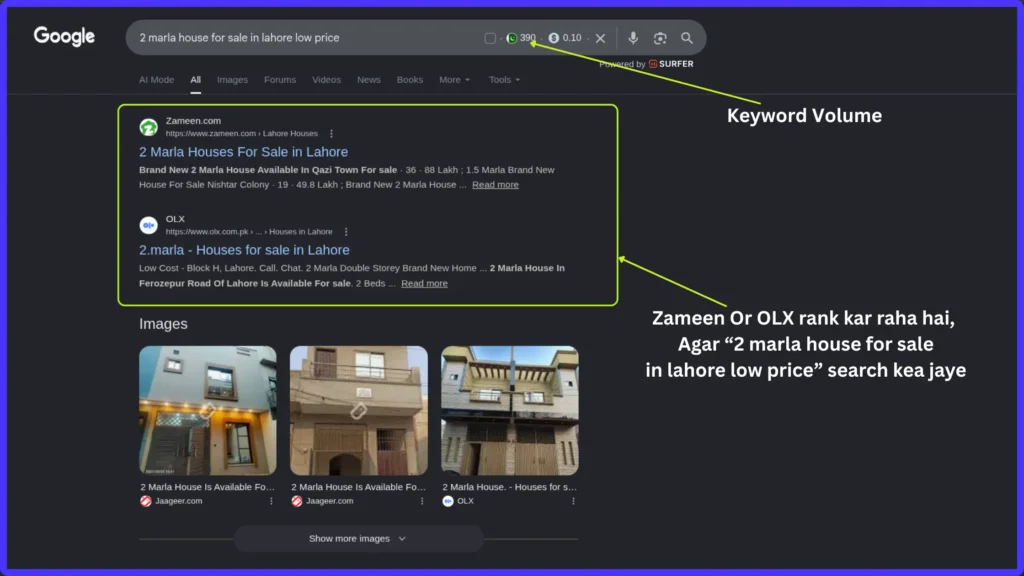Start voice search with microphone icon
Viewport: 1024px width, 576px height.
(633, 38)
